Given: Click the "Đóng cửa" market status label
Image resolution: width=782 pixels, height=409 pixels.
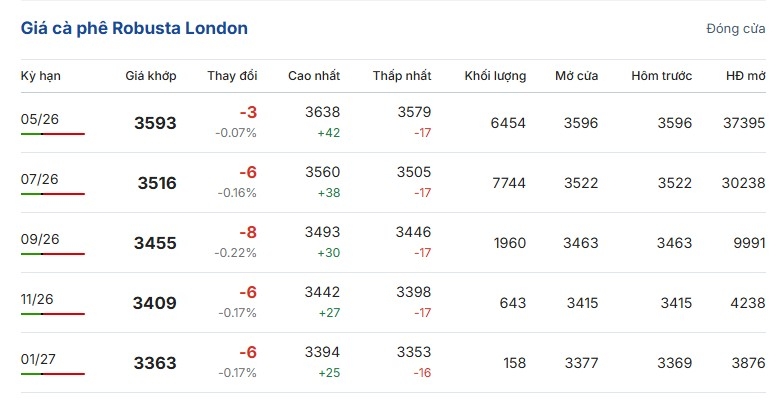Looking at the screenshot, I should [735, 29].
